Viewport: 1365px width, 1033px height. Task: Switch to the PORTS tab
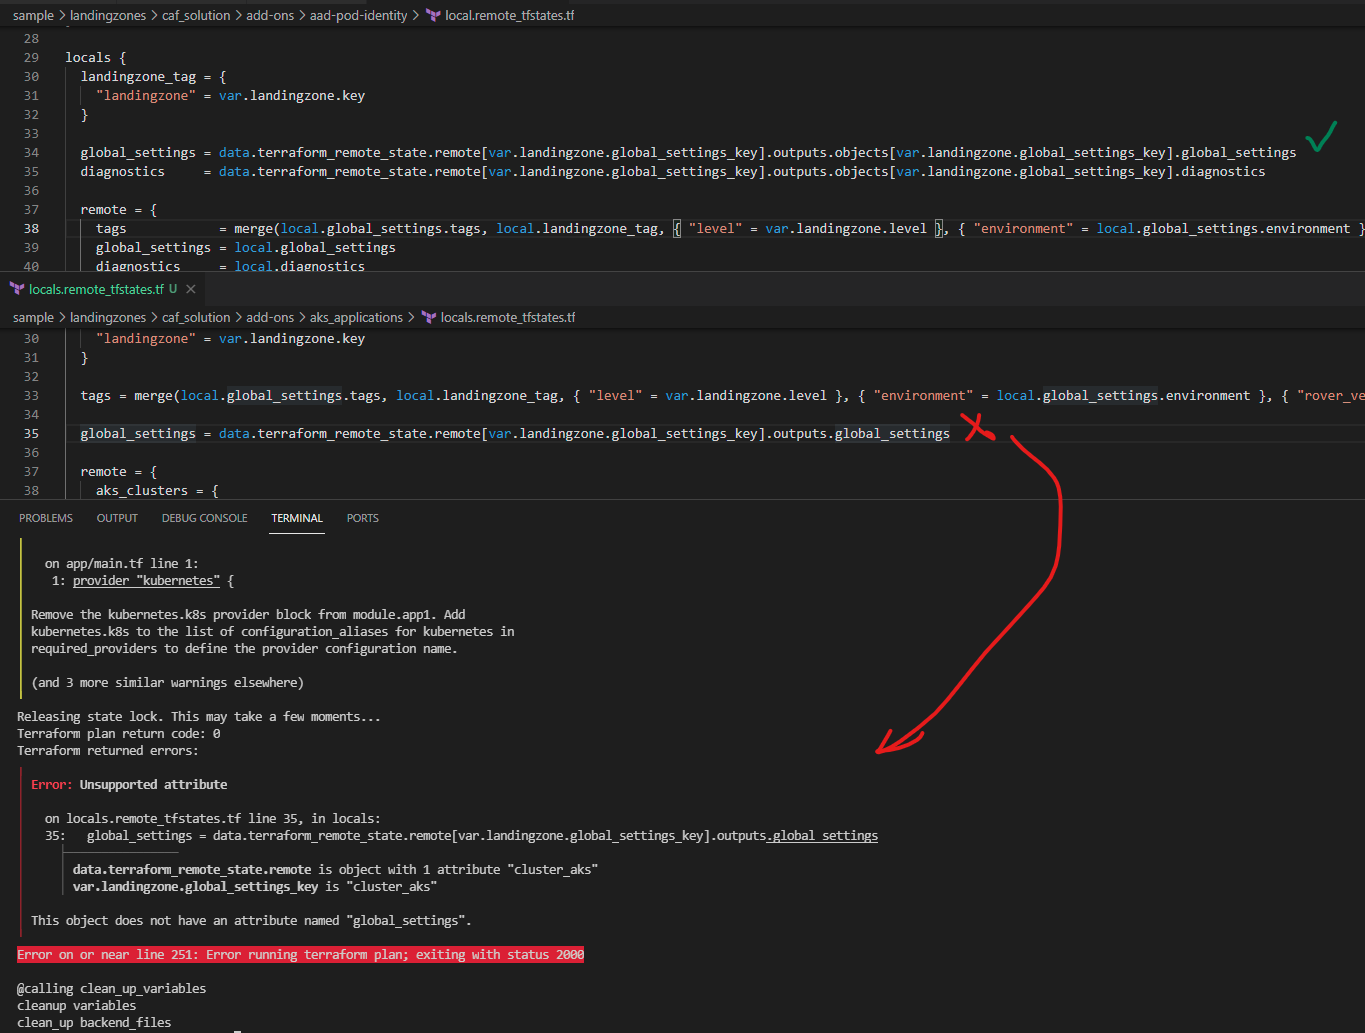[362, 518]
